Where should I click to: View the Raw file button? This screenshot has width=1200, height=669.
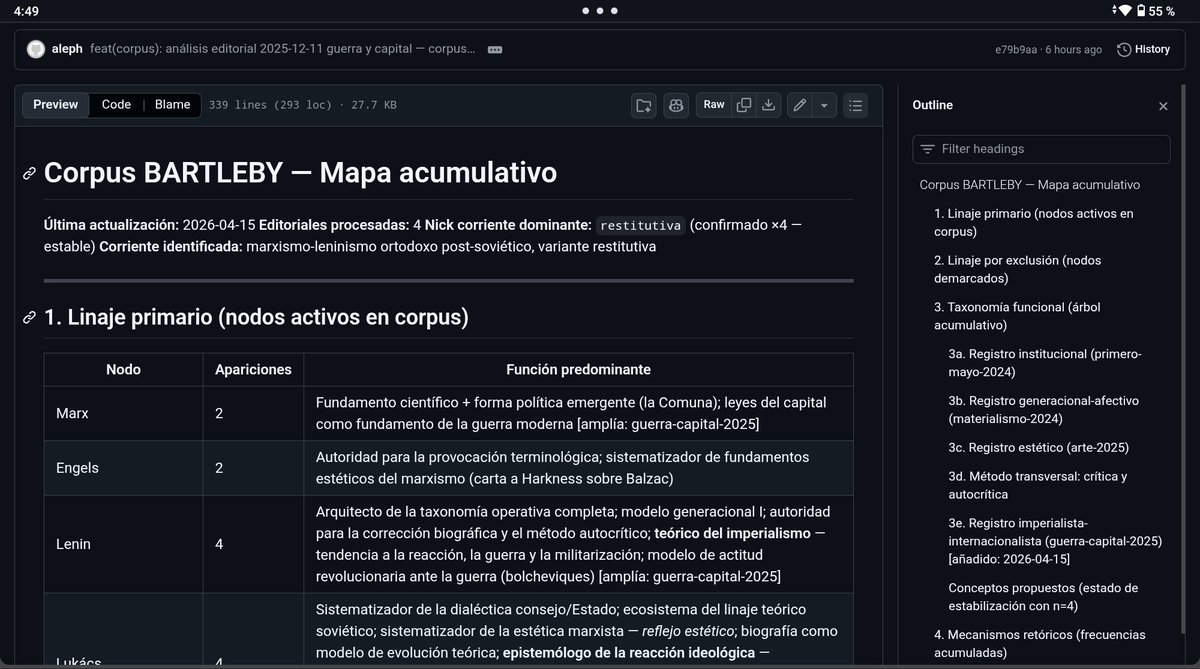[x=714, y=105]
